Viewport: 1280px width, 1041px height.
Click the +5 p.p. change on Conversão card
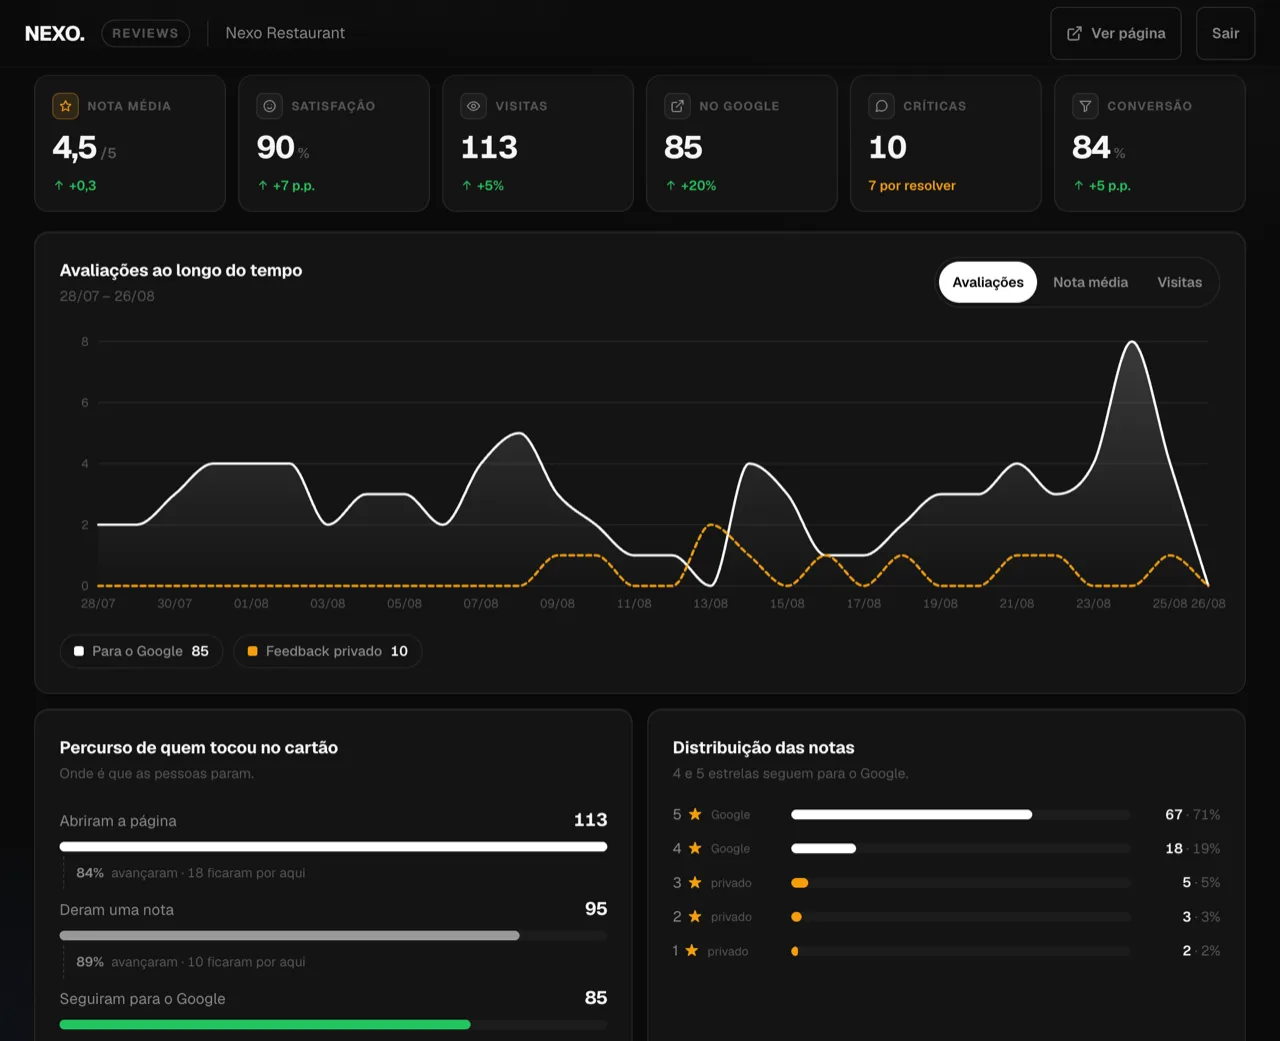1102,186
